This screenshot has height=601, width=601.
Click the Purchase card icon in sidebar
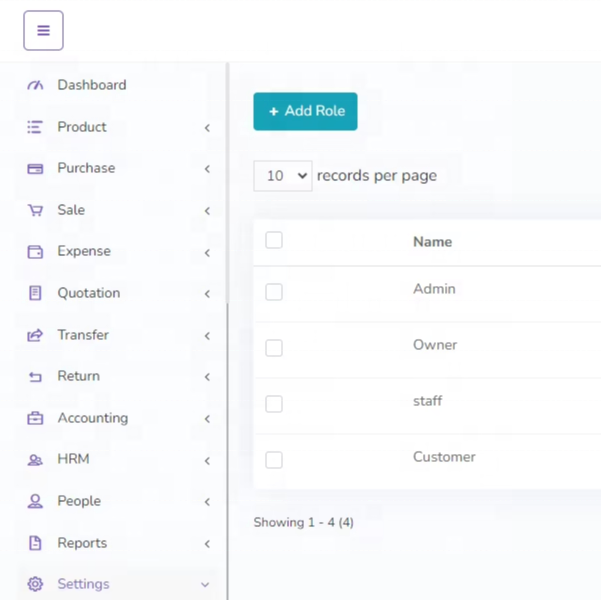(35, 169)
